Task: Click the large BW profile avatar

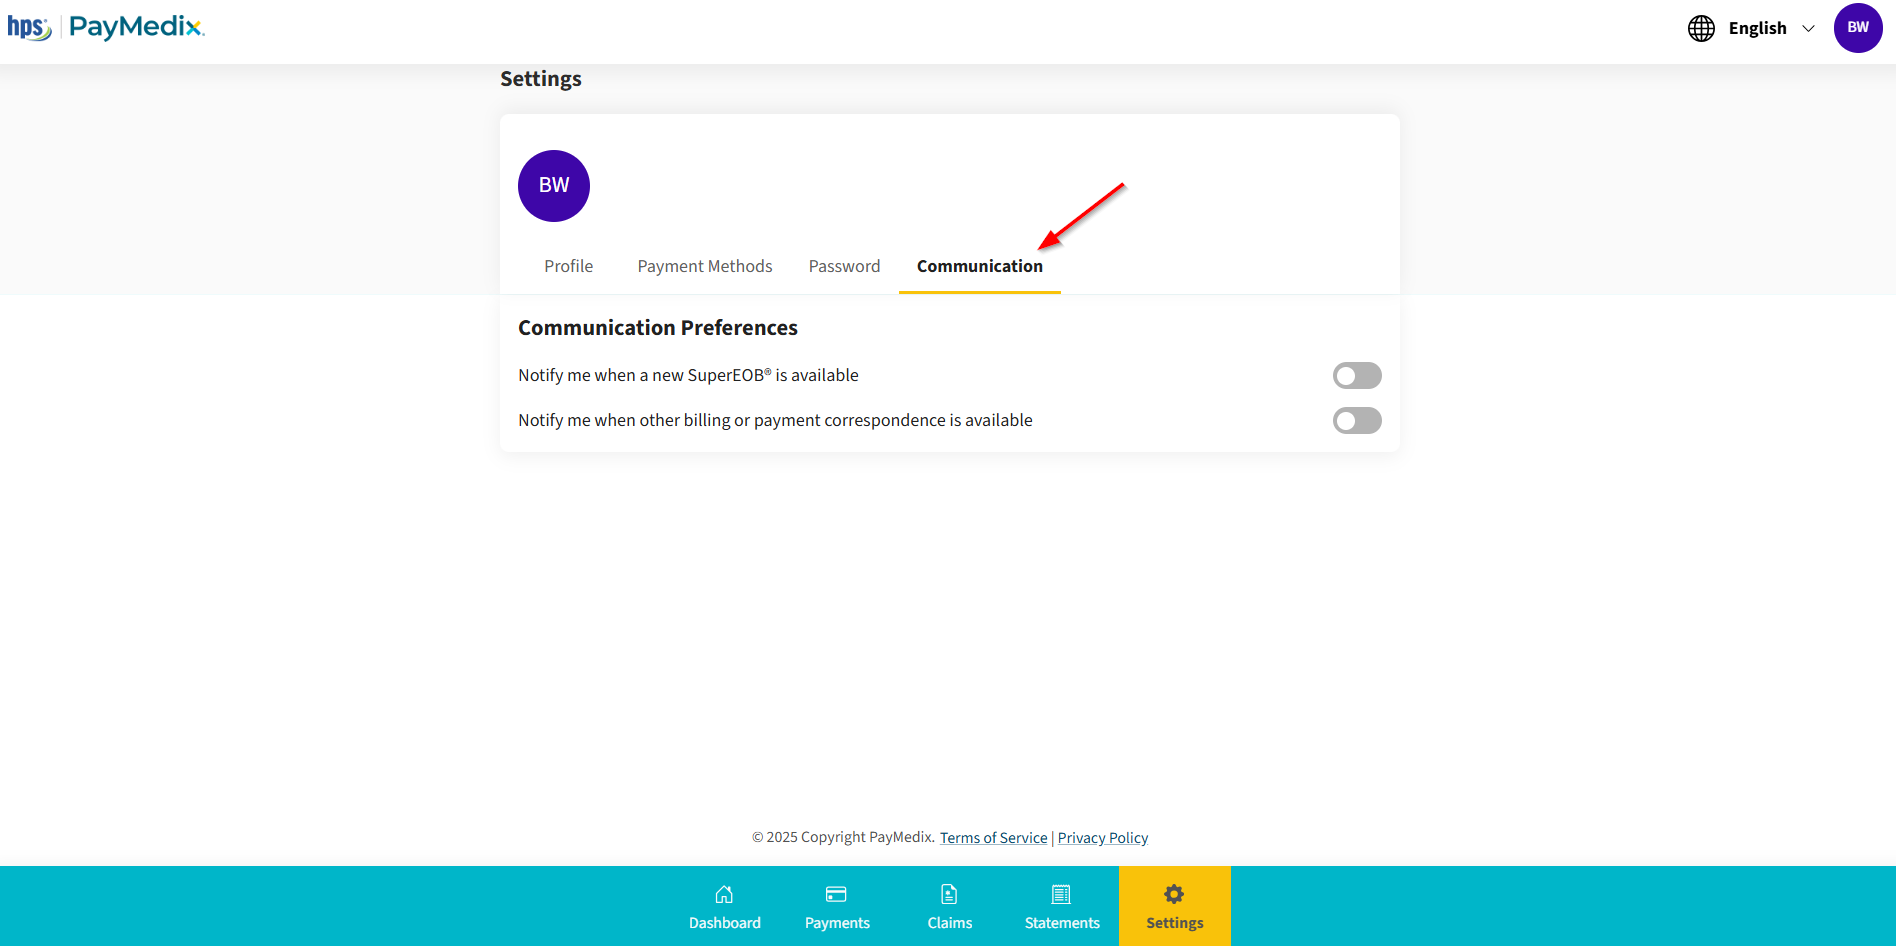Action: tap(554, 186)
